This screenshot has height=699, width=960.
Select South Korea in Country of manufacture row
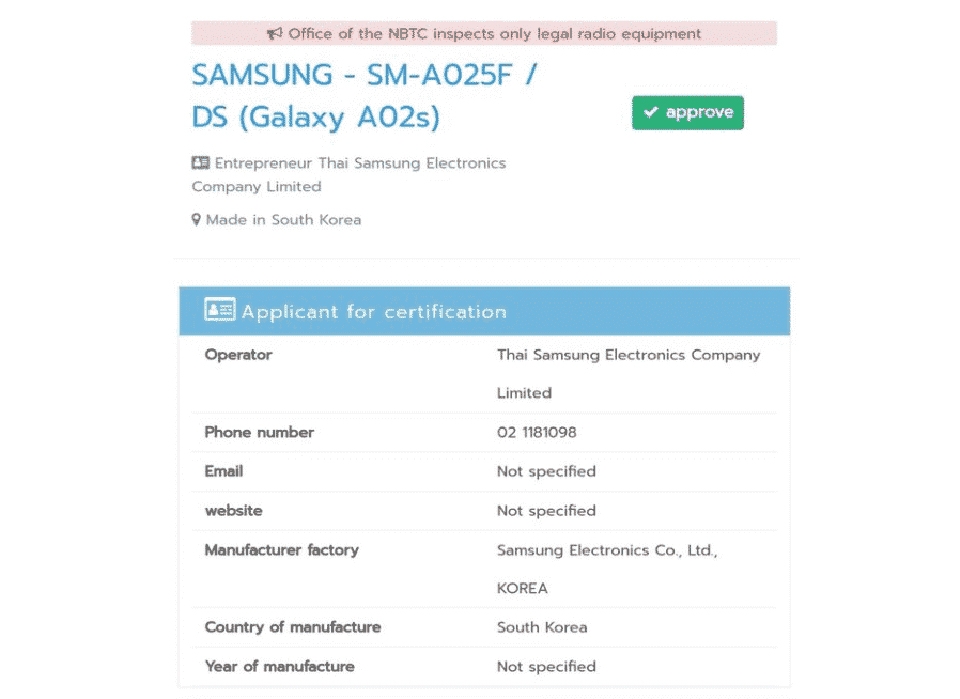tap(542, 627)
